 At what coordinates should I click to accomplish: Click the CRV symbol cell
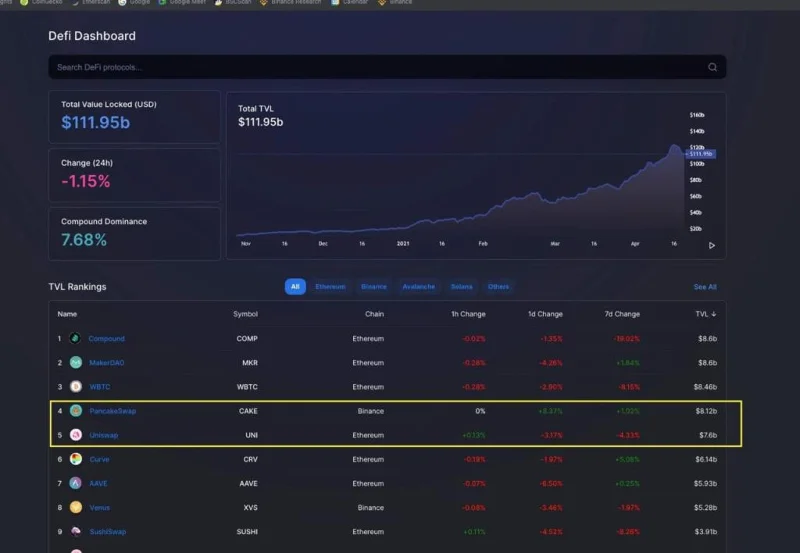click(251, 459)
